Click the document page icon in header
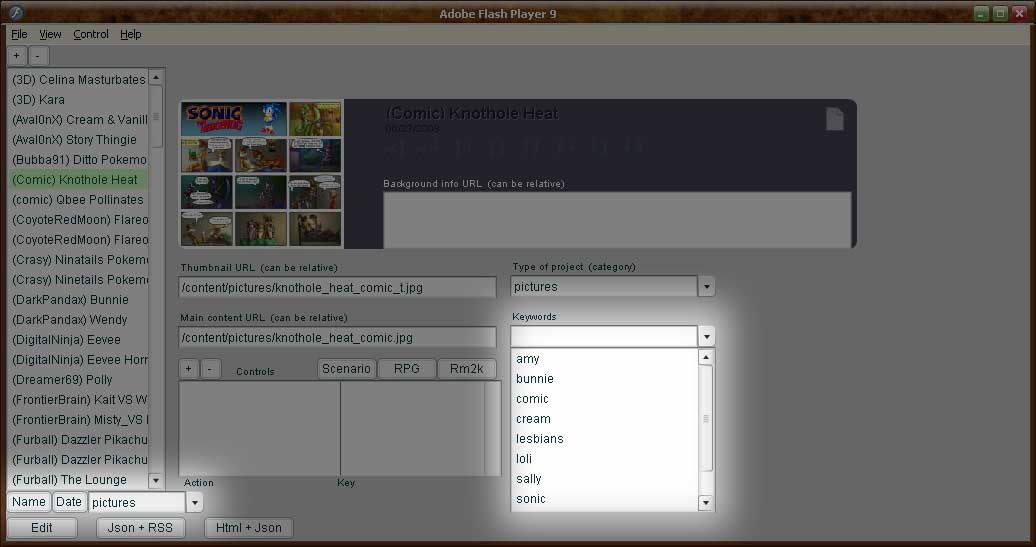 [x=834, y=119]
